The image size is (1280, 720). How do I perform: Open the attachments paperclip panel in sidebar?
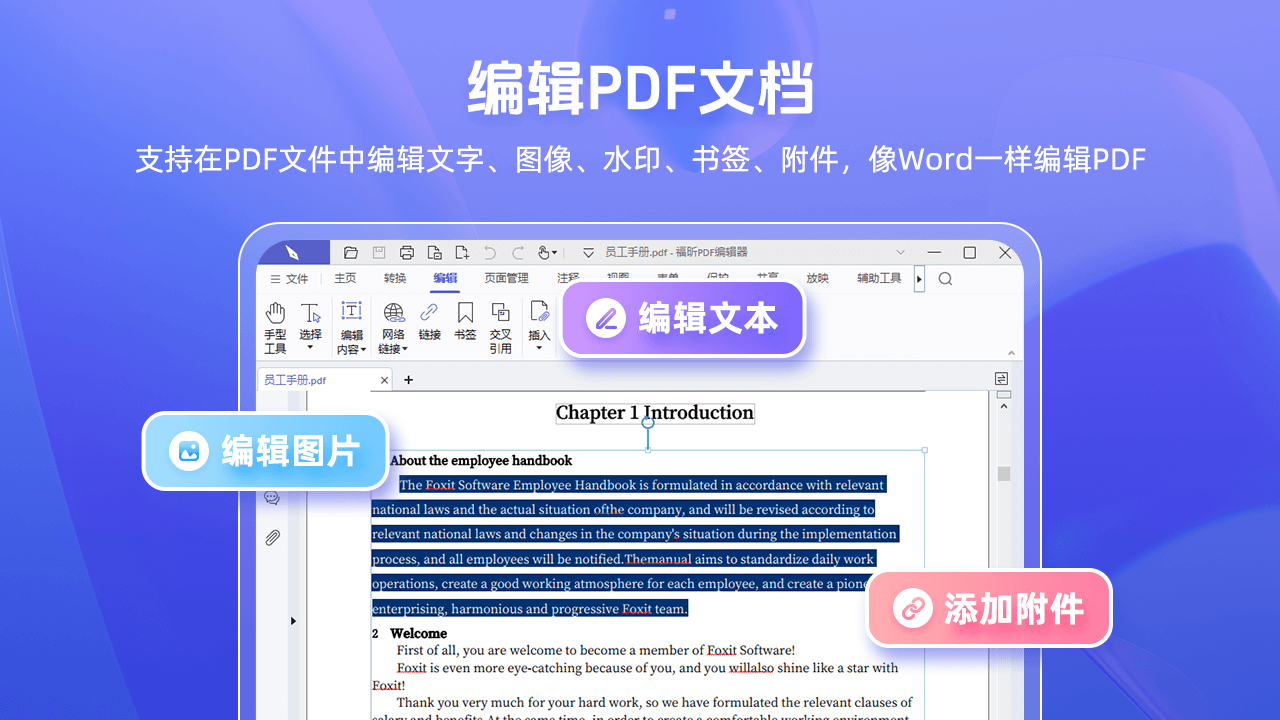click(x=271, y=537)
